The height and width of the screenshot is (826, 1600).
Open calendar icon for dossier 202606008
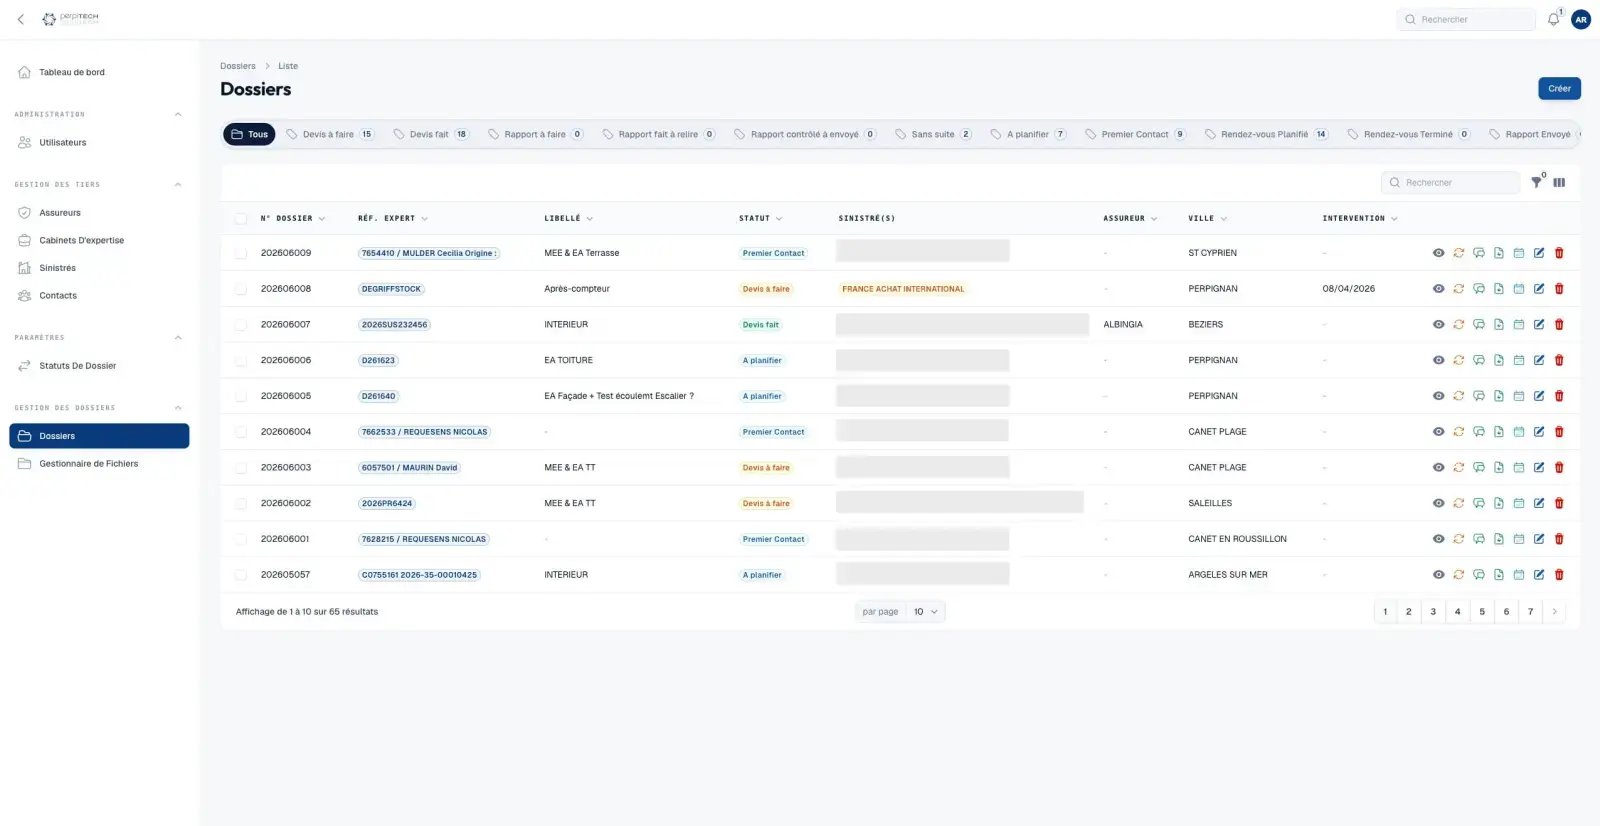click(x=1519, y=289)
